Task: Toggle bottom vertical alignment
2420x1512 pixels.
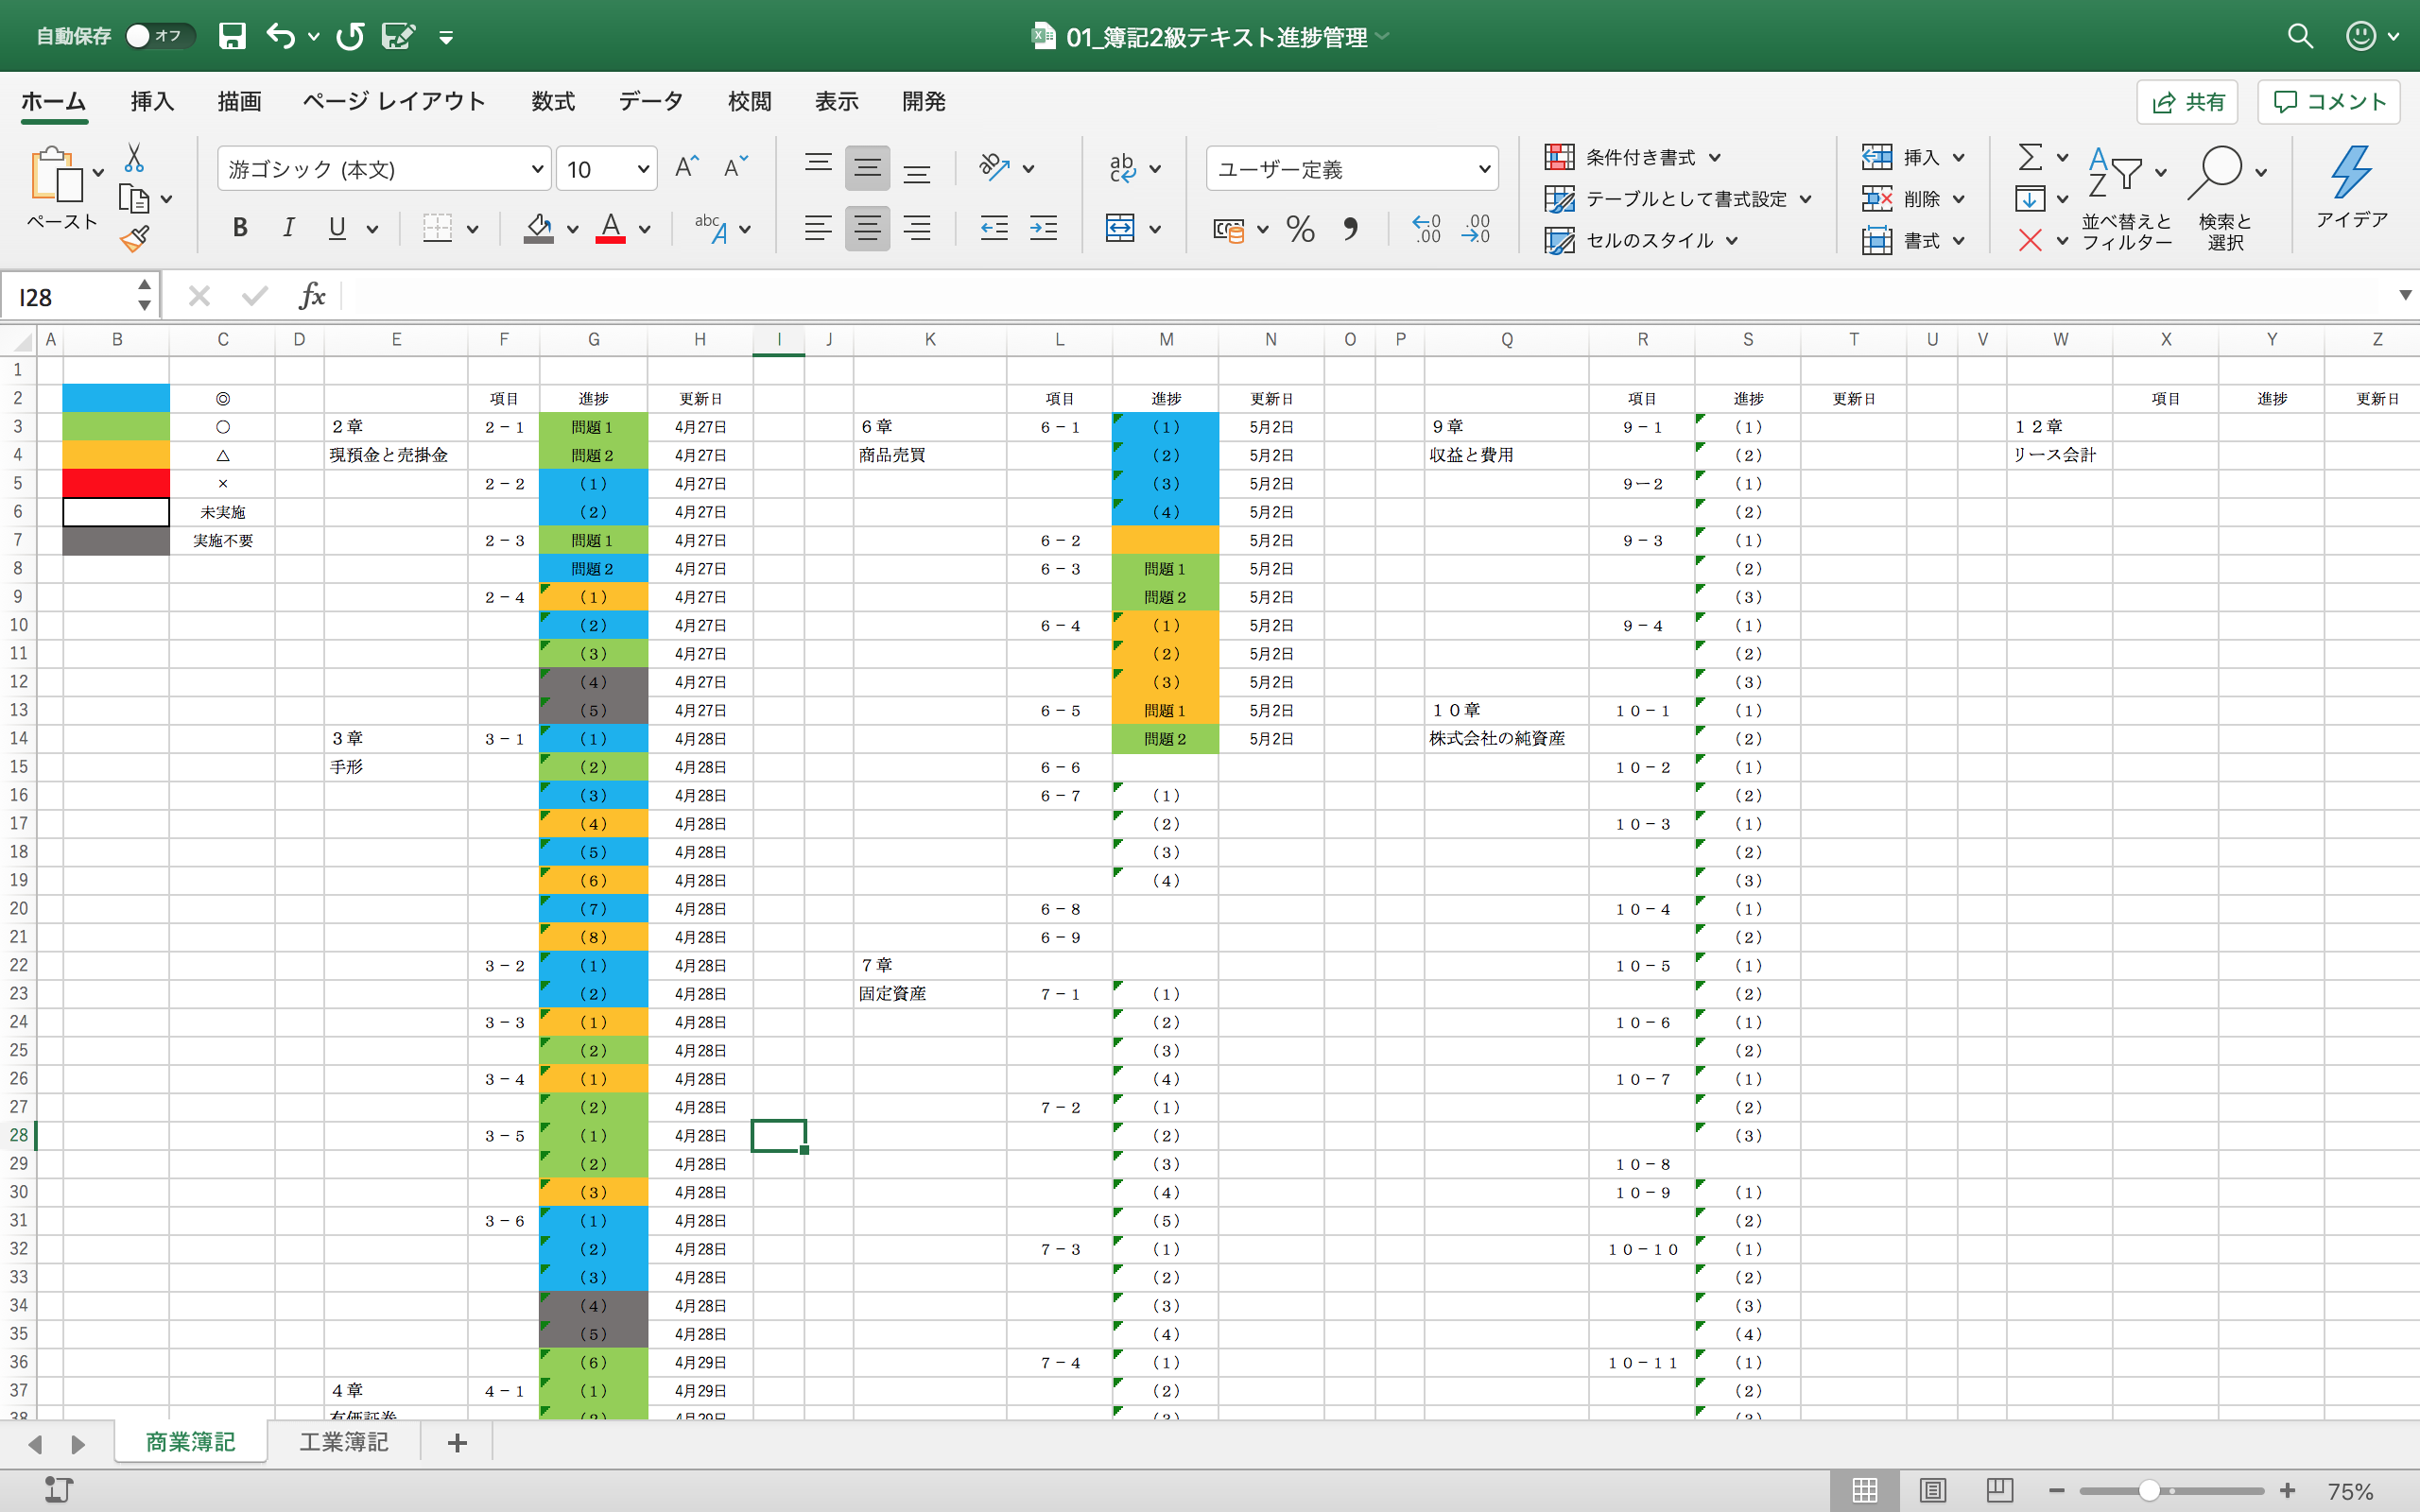Action: tap(917, 174)
